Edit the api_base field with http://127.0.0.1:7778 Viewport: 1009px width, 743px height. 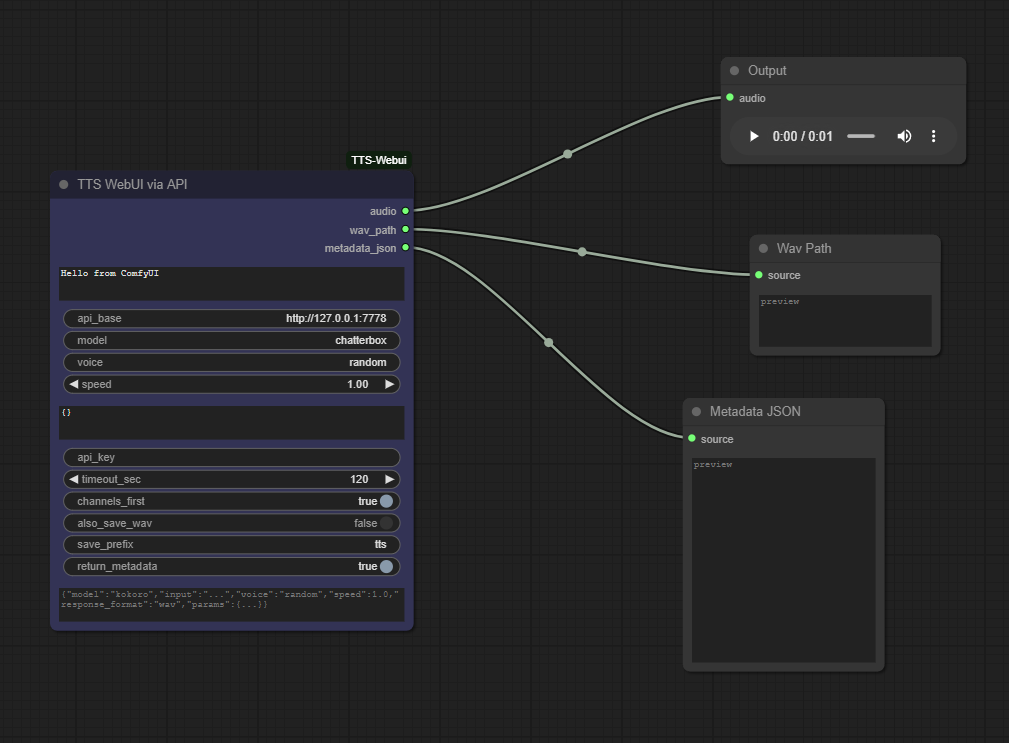(x=232, y=318)
